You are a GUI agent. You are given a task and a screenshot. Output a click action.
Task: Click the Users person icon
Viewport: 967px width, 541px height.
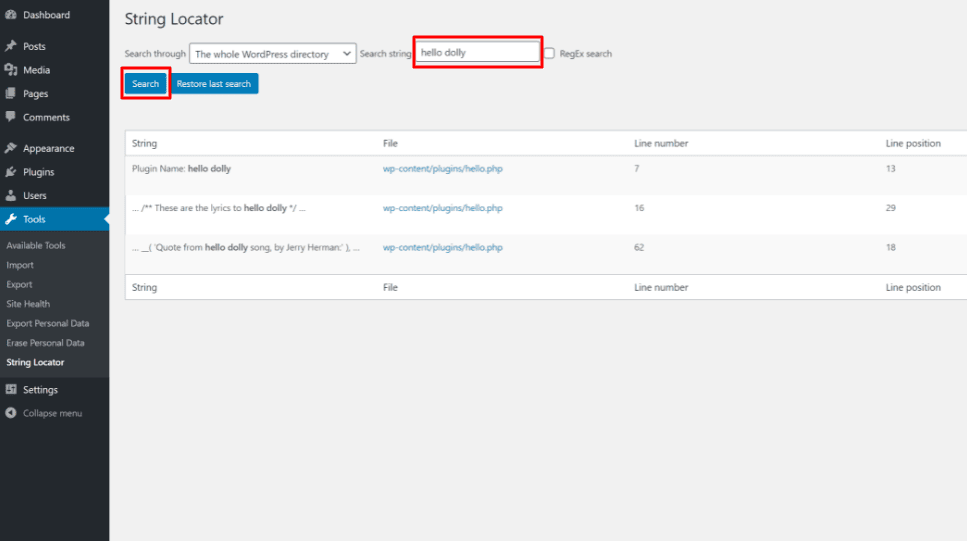10,195
